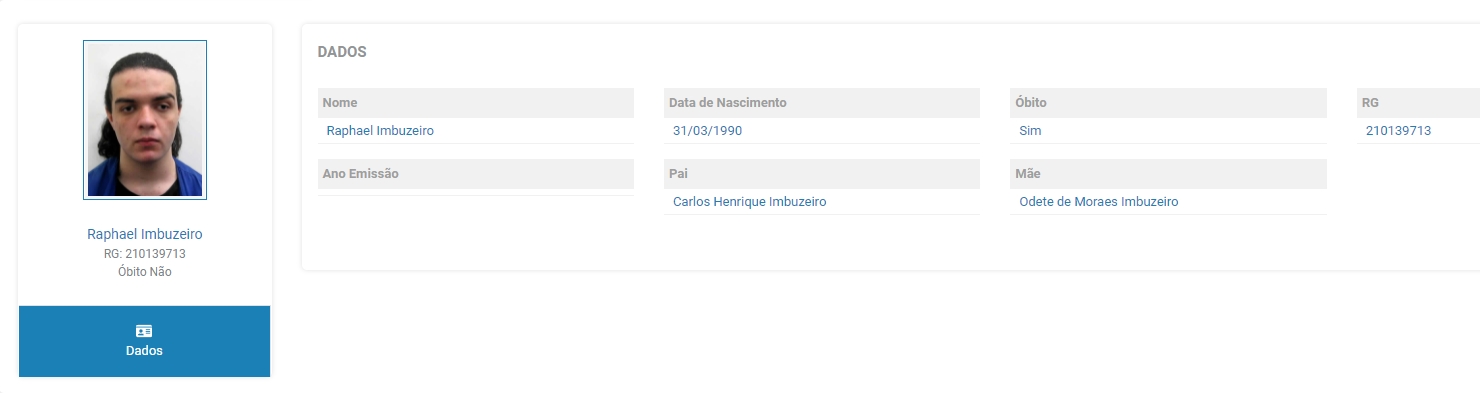Click the father's name Carlos Henrique Imbuzeiro
Image resolution: width=1480 pixels, height=393 pixels.
tap(750, 202)
